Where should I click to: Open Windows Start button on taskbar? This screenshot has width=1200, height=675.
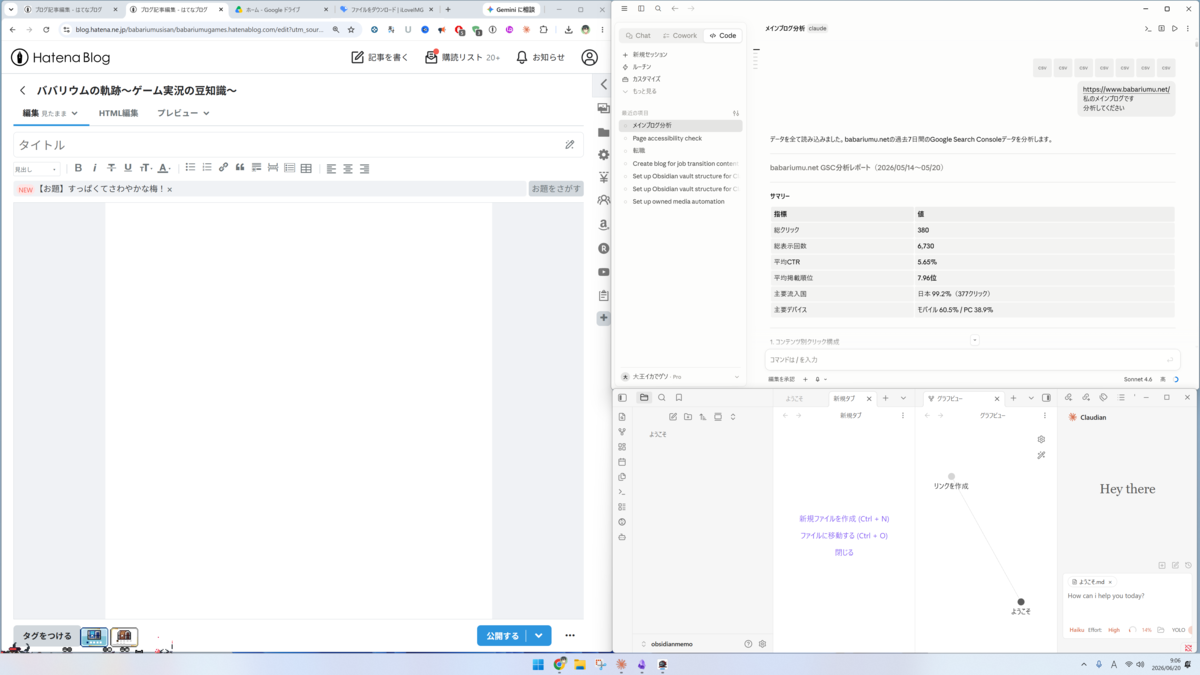[538, 664]
